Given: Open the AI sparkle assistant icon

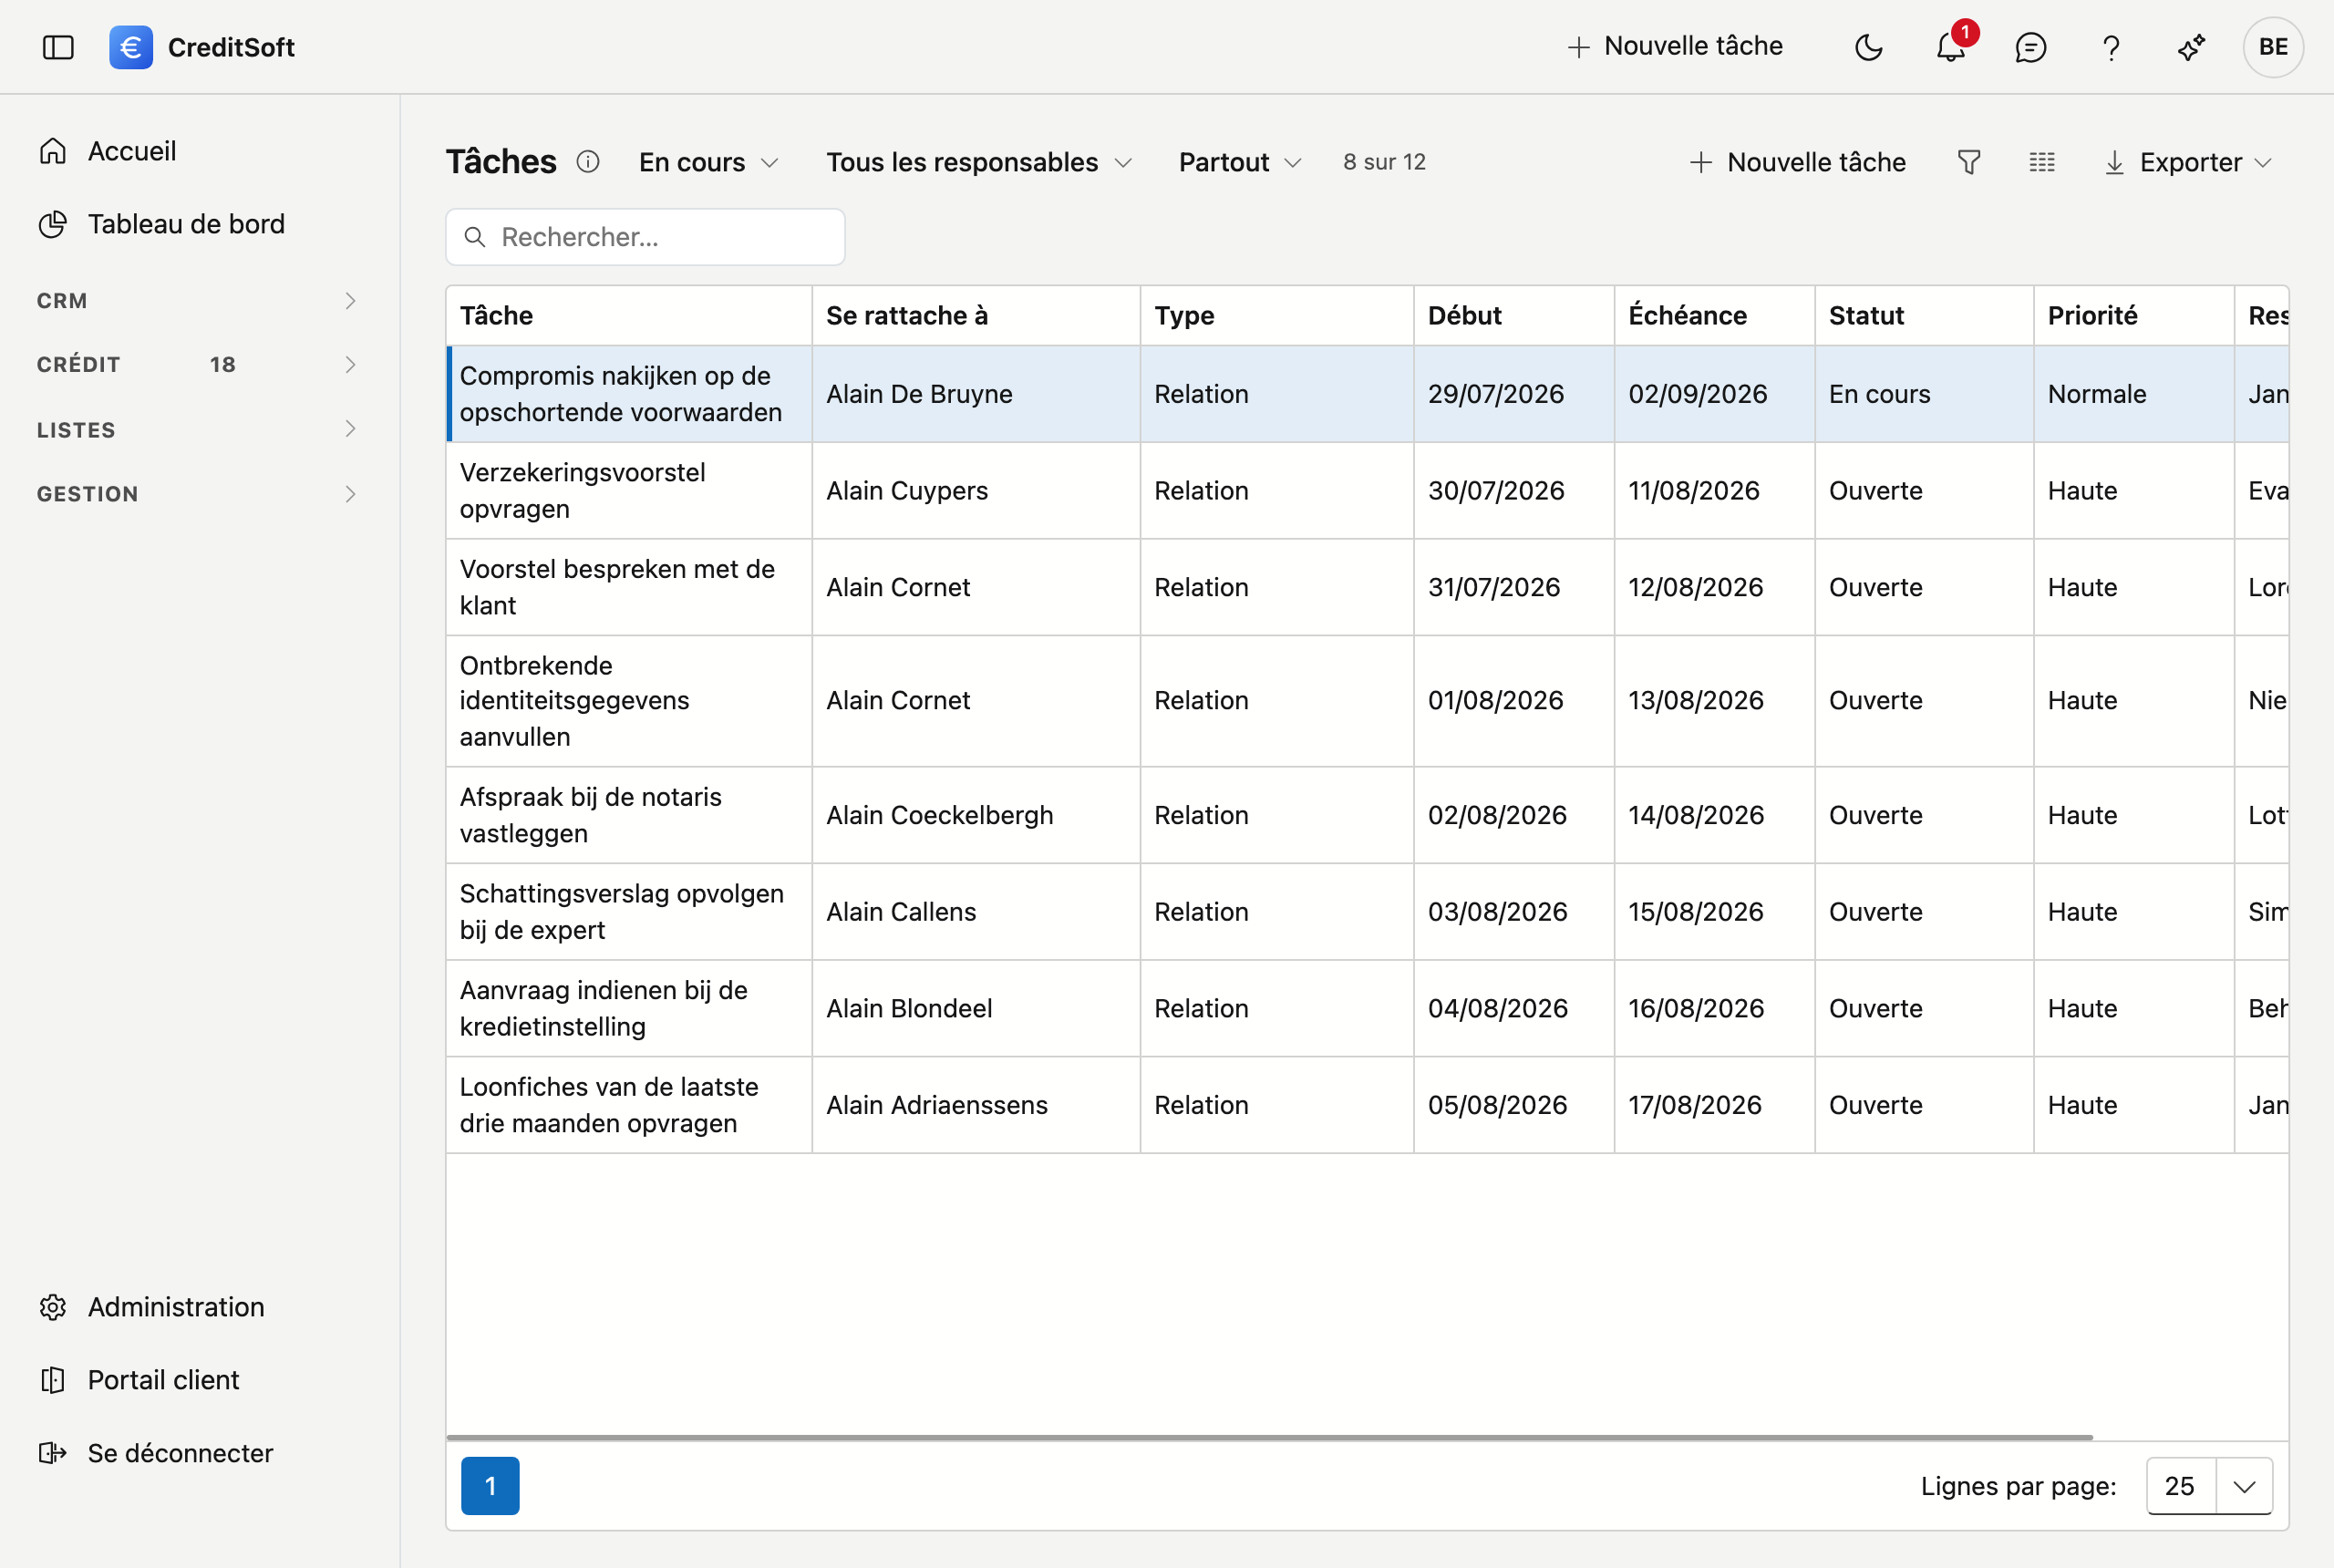Looking at the screenshot, I should click(2191, 47).
